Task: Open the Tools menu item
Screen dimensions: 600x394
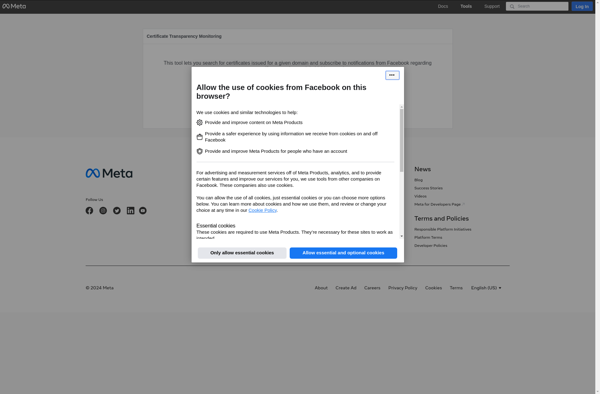Action: point(466,6)
